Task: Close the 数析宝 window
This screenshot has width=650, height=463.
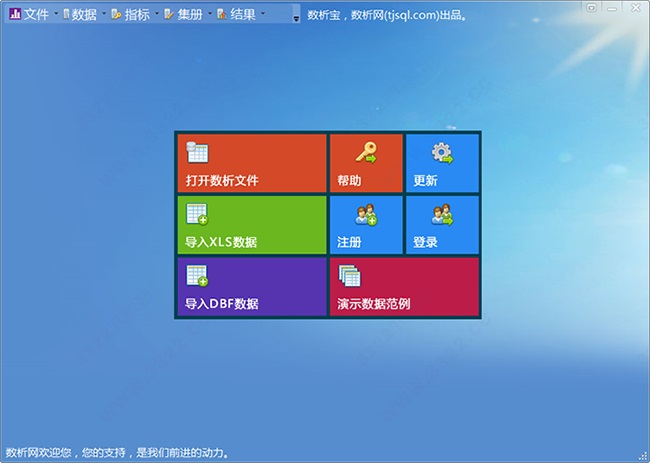Action: [x=635, y=7]
